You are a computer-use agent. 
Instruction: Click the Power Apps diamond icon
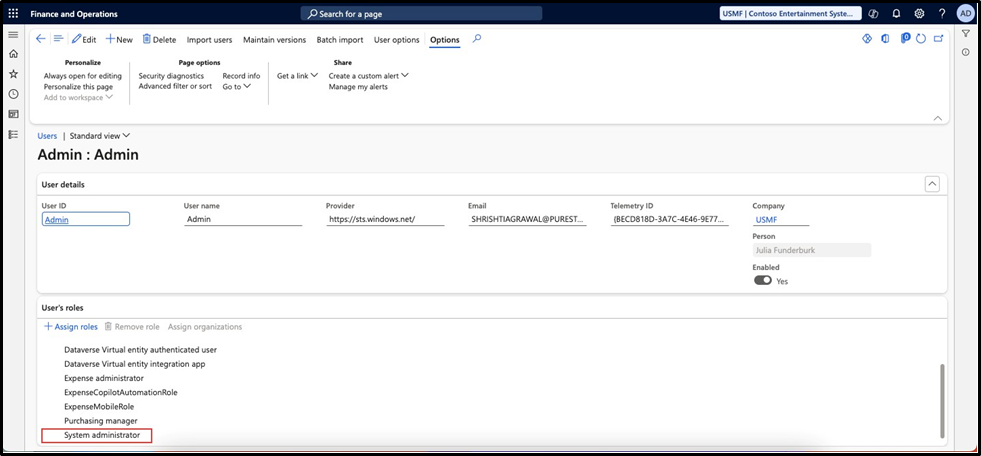point(867,39)
